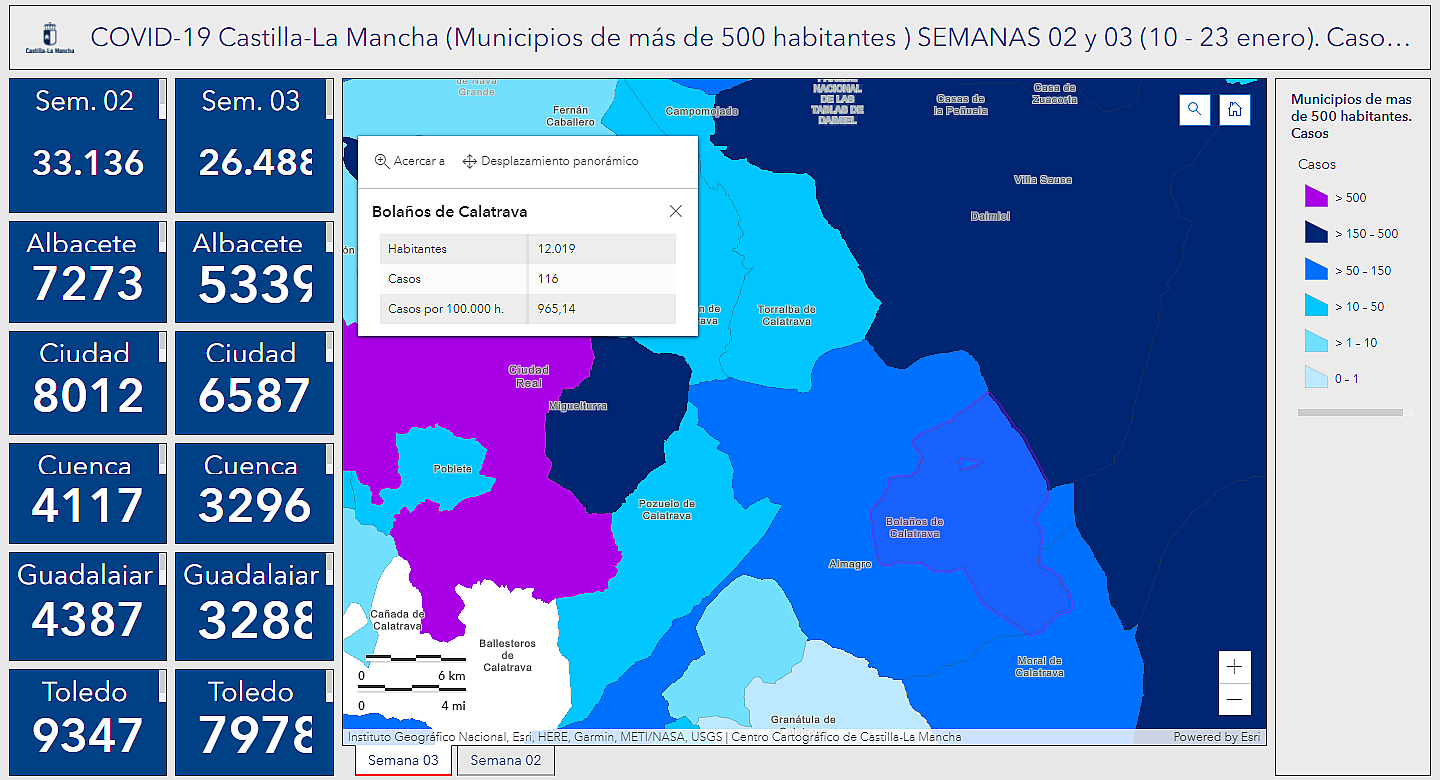
Task: Close the Bolaños de Calatrava popup
Action: coord(675,211)
